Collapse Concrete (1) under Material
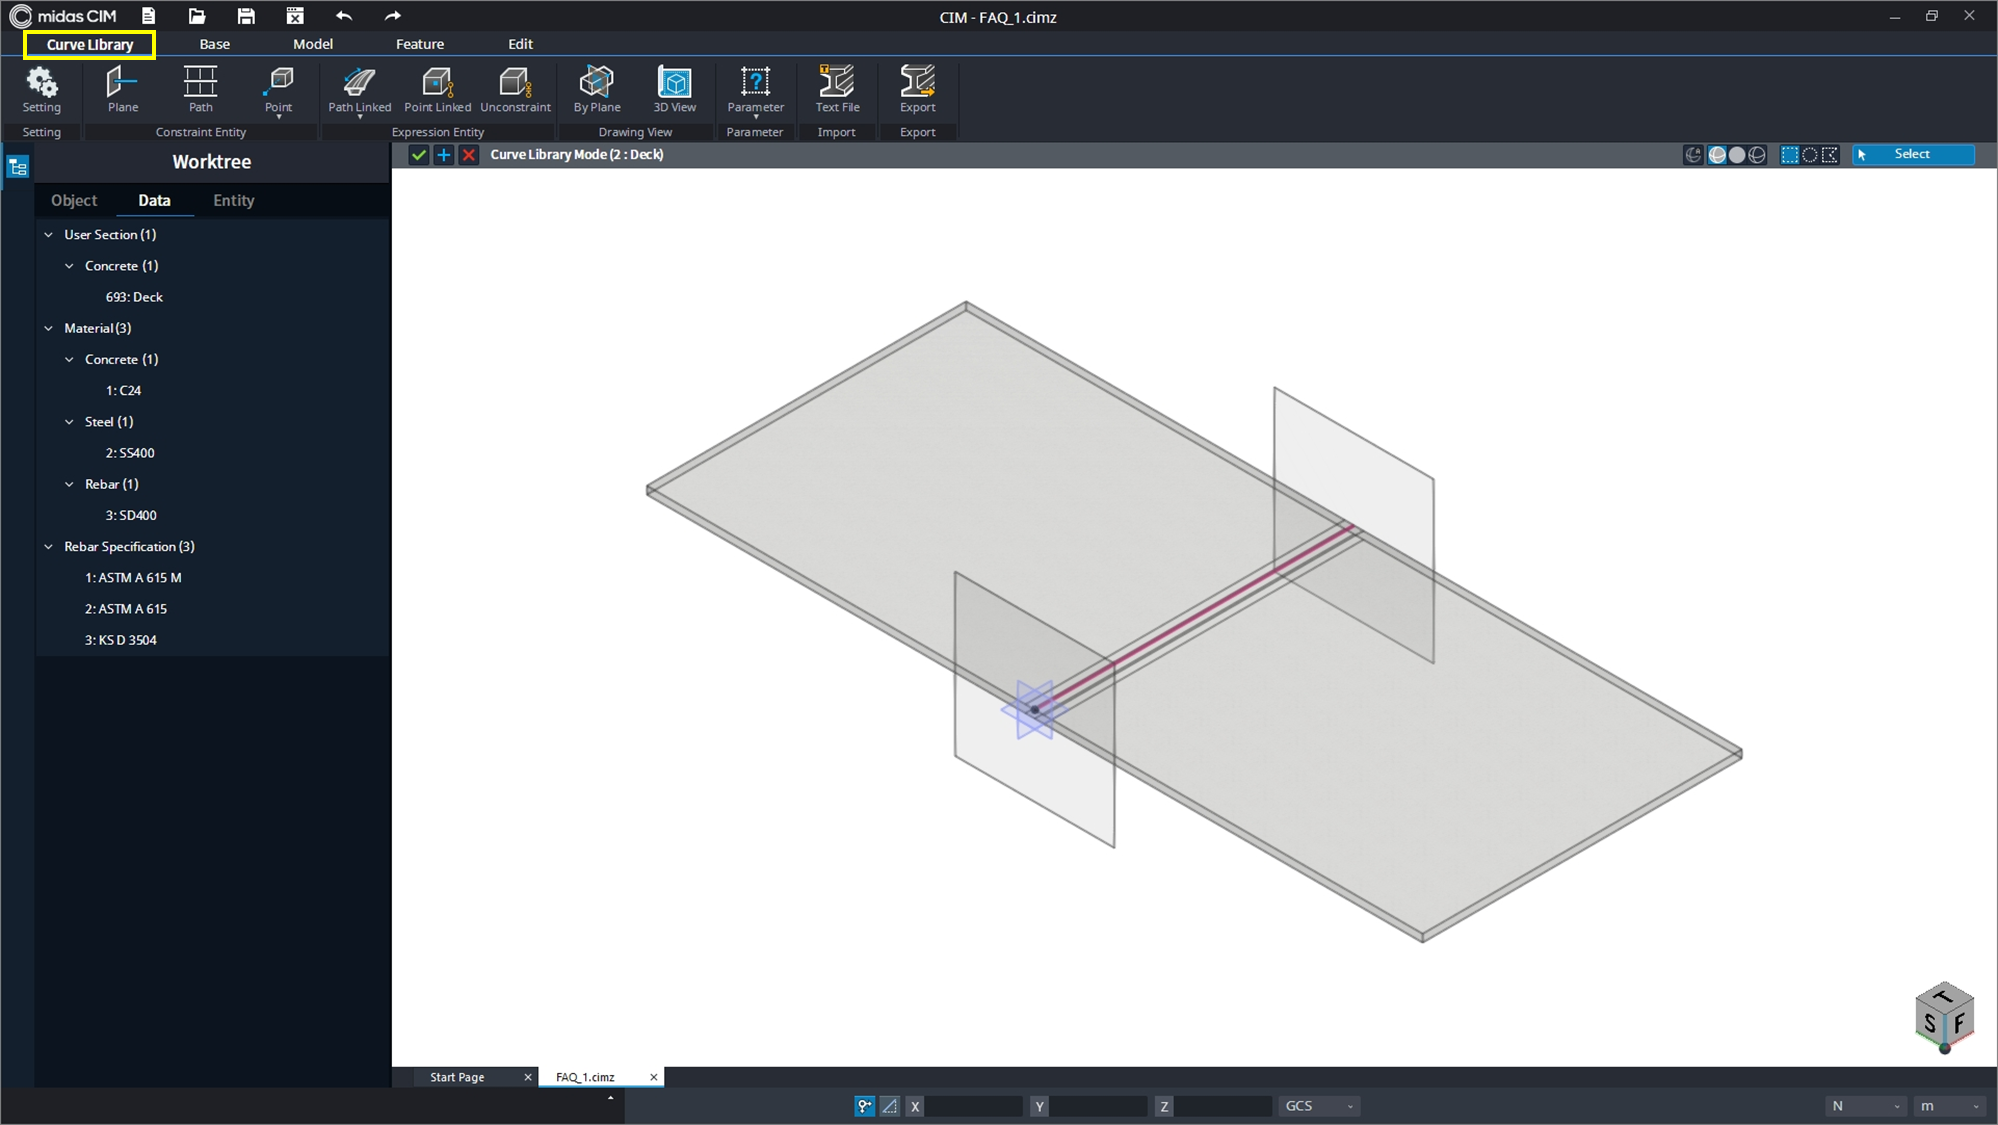The width and height of the screenshot is (1998, 1125). 70,359
